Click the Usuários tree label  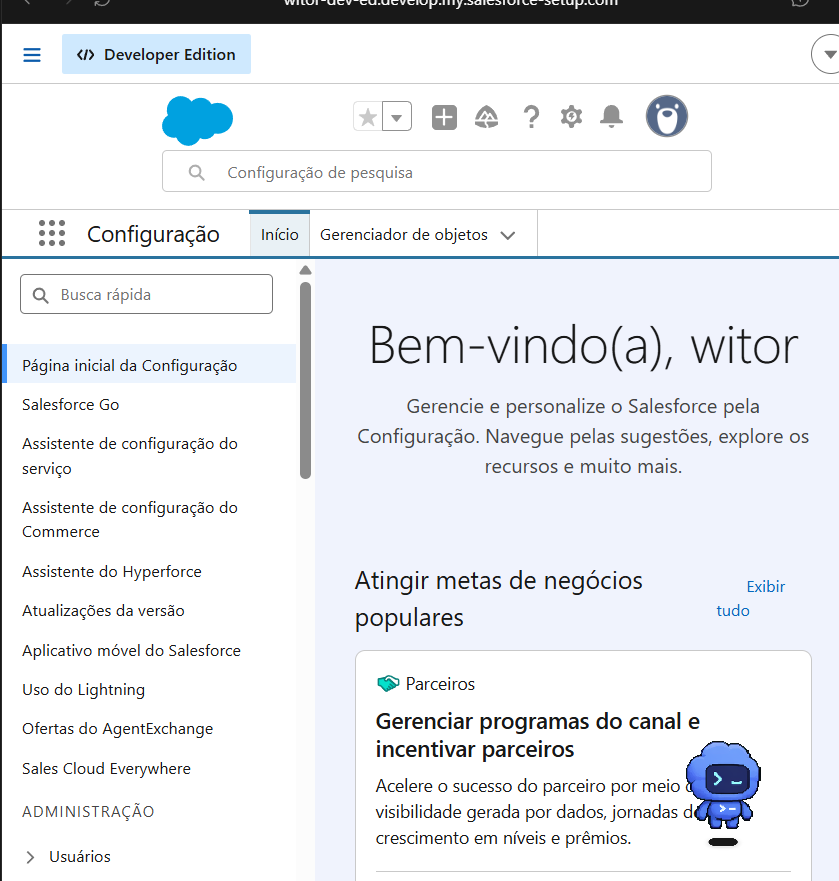tap(80, 856)
